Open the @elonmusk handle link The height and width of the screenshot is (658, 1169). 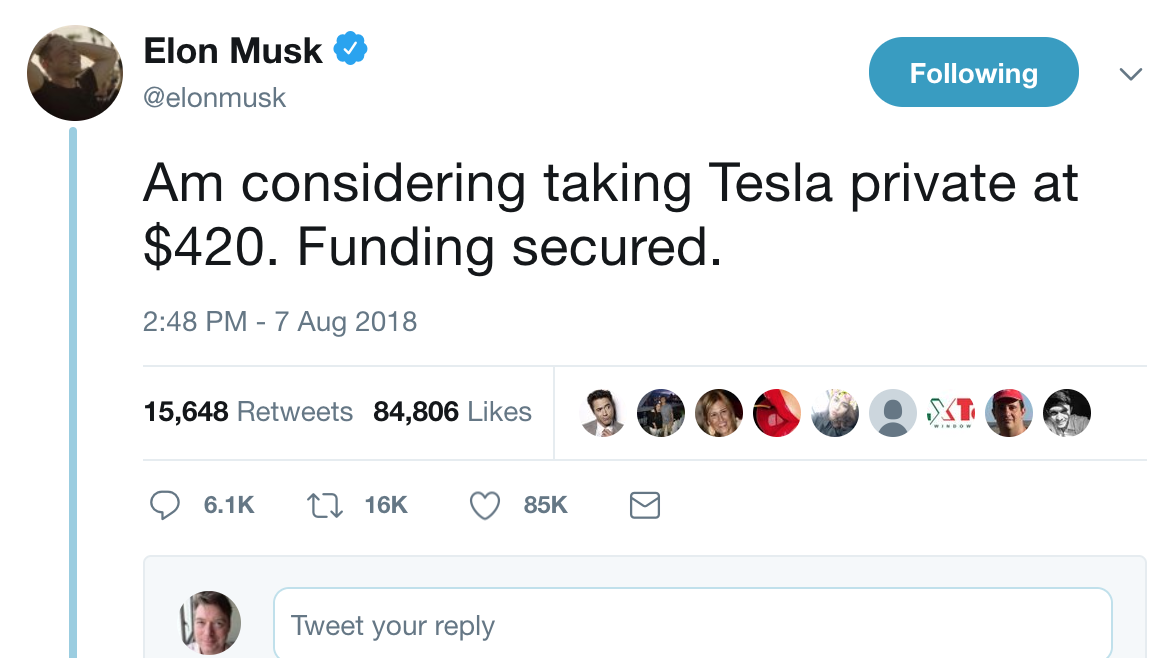[215, 98]
